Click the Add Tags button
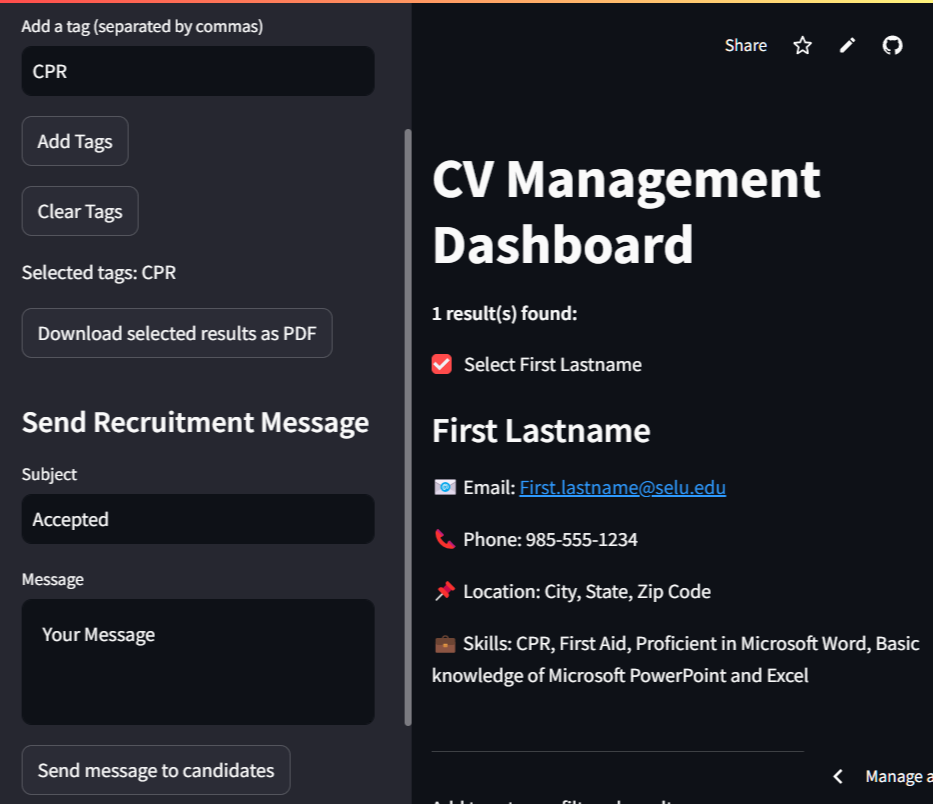This screenshot has height=804, width=933. [75, 141]
